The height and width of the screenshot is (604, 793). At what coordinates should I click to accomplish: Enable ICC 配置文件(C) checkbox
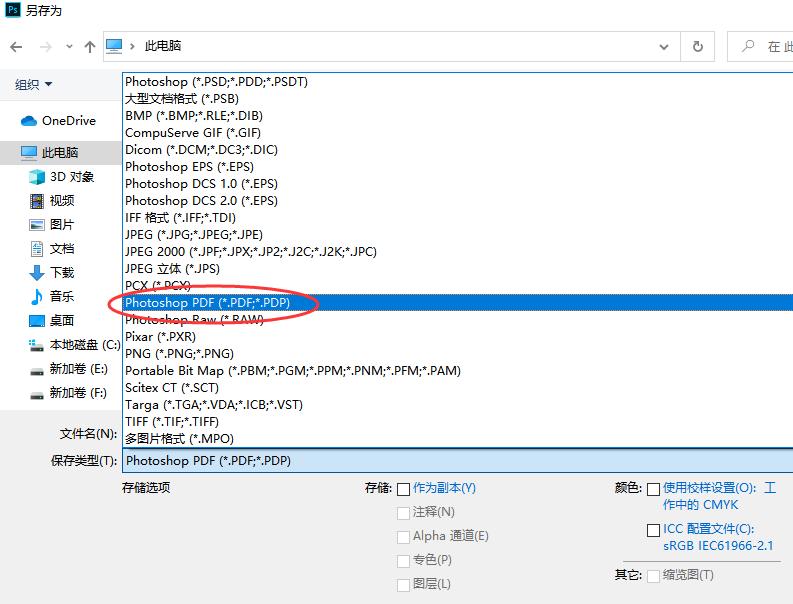click(653, 530)
